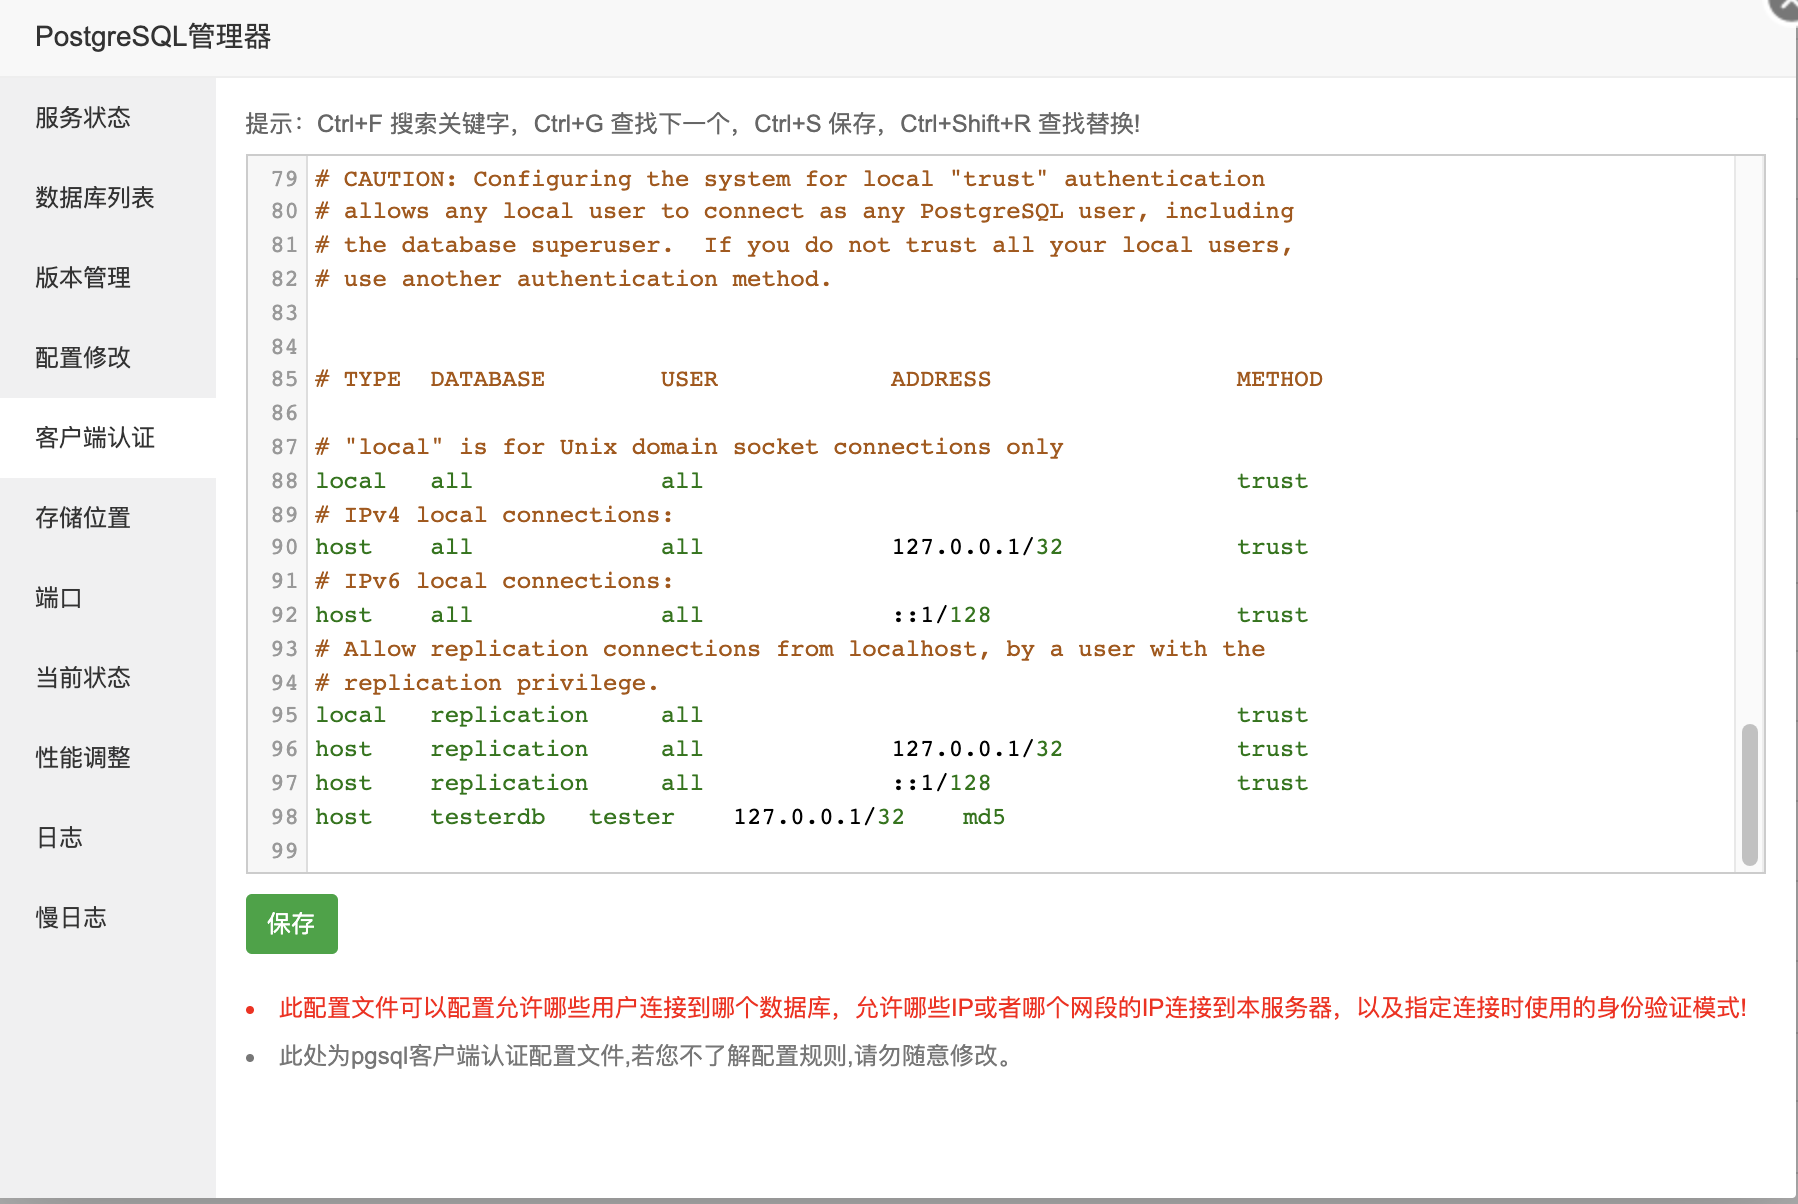Image resolution: width=1798 pixels, height=1204 pixels.
Task: Click 127.0.0.1/32 address on line 90
Action: click(x=977, y=547)
